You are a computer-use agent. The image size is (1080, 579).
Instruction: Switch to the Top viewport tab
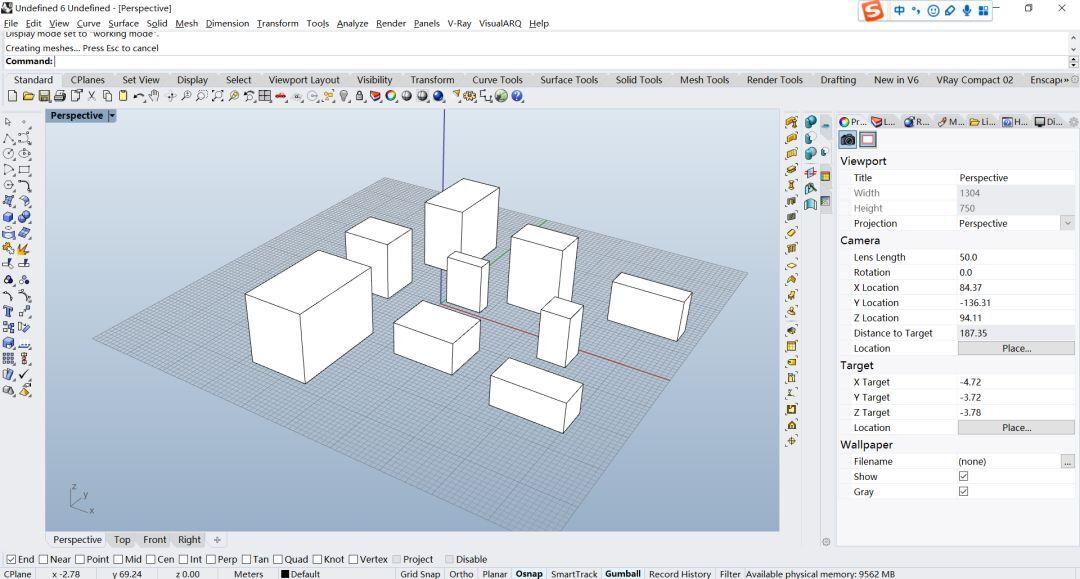(x=122, y=540)
